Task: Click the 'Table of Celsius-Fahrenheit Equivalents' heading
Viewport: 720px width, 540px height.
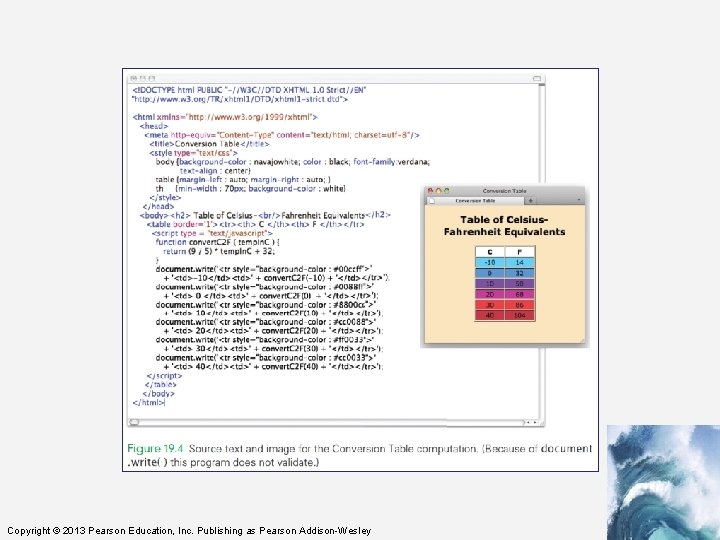Action: click(x=504, y=225)
